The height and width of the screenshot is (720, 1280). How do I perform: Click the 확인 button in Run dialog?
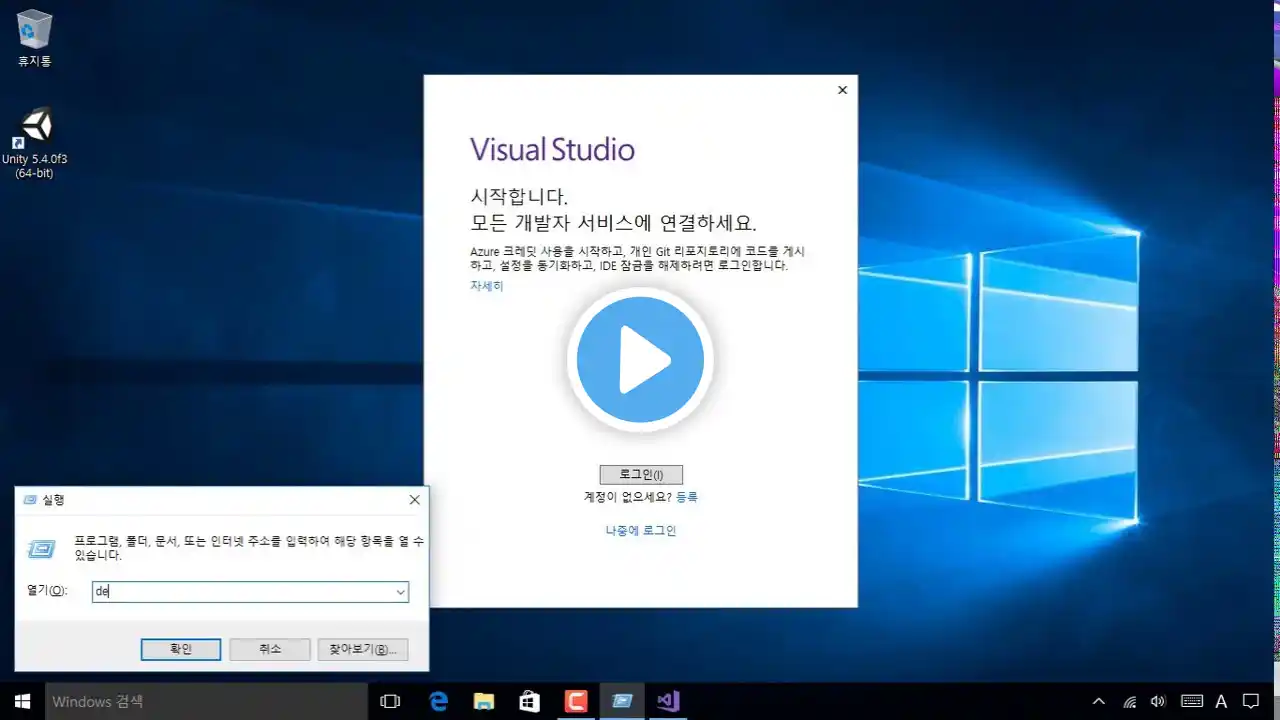tap(181, 649)
